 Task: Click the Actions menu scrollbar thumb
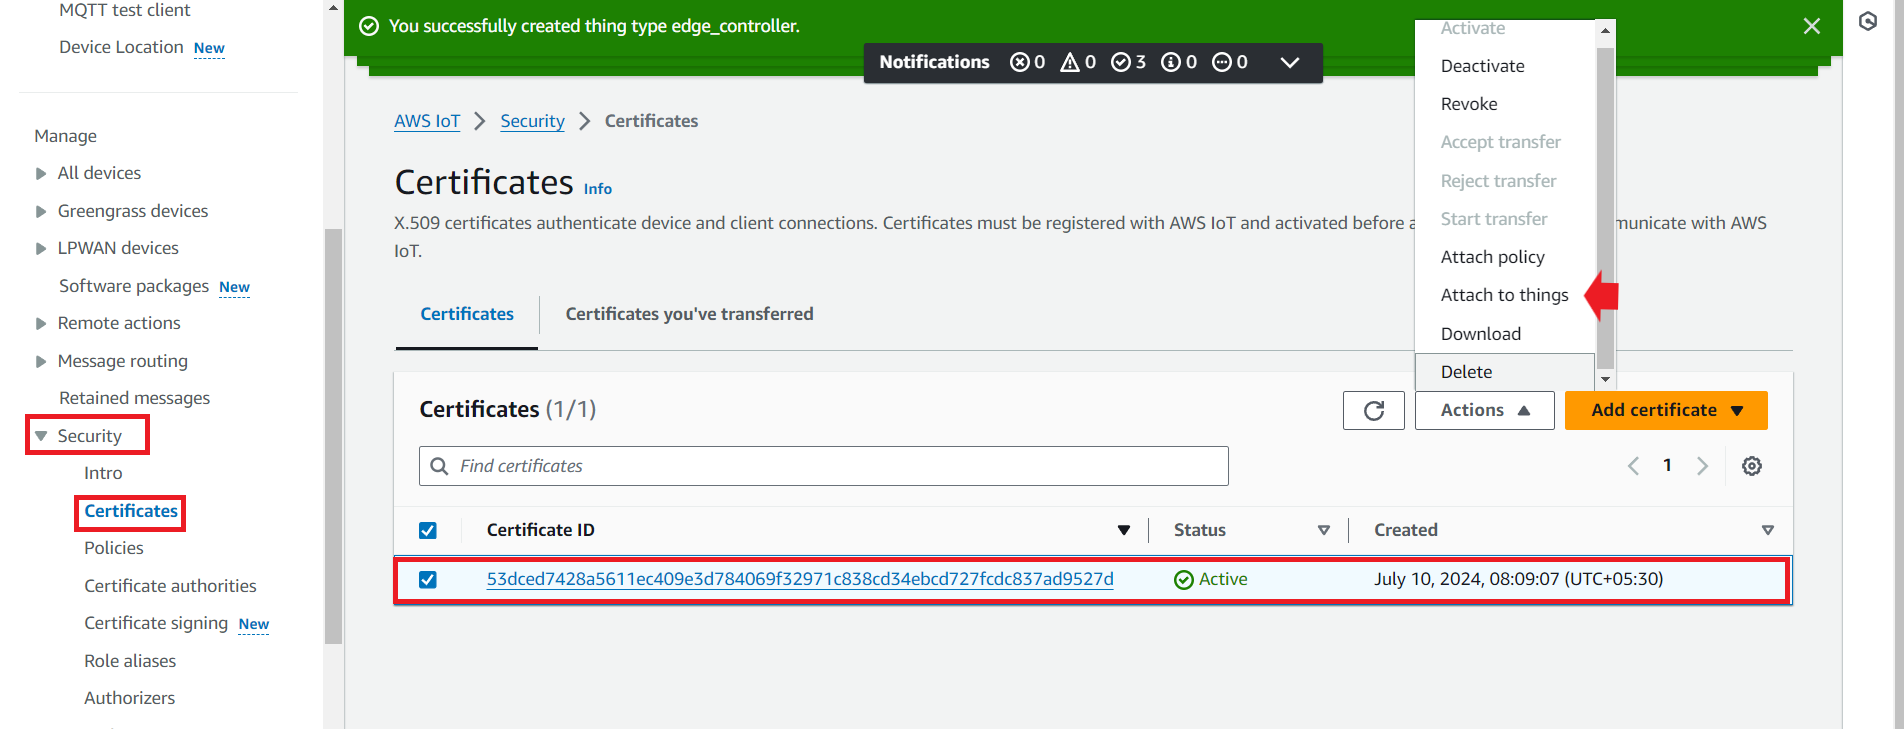coord(1605,208)
